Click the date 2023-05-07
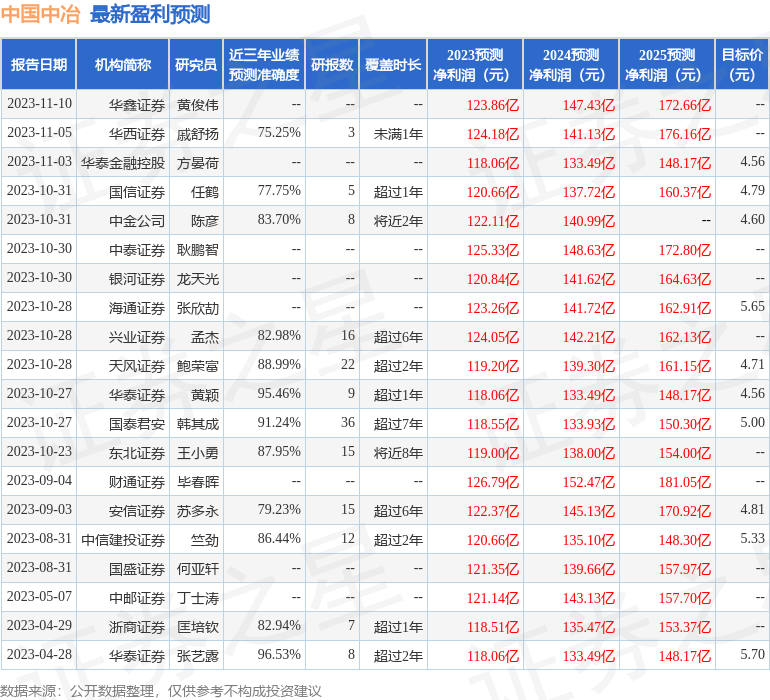The image size is (770, 700). [39, 596]
